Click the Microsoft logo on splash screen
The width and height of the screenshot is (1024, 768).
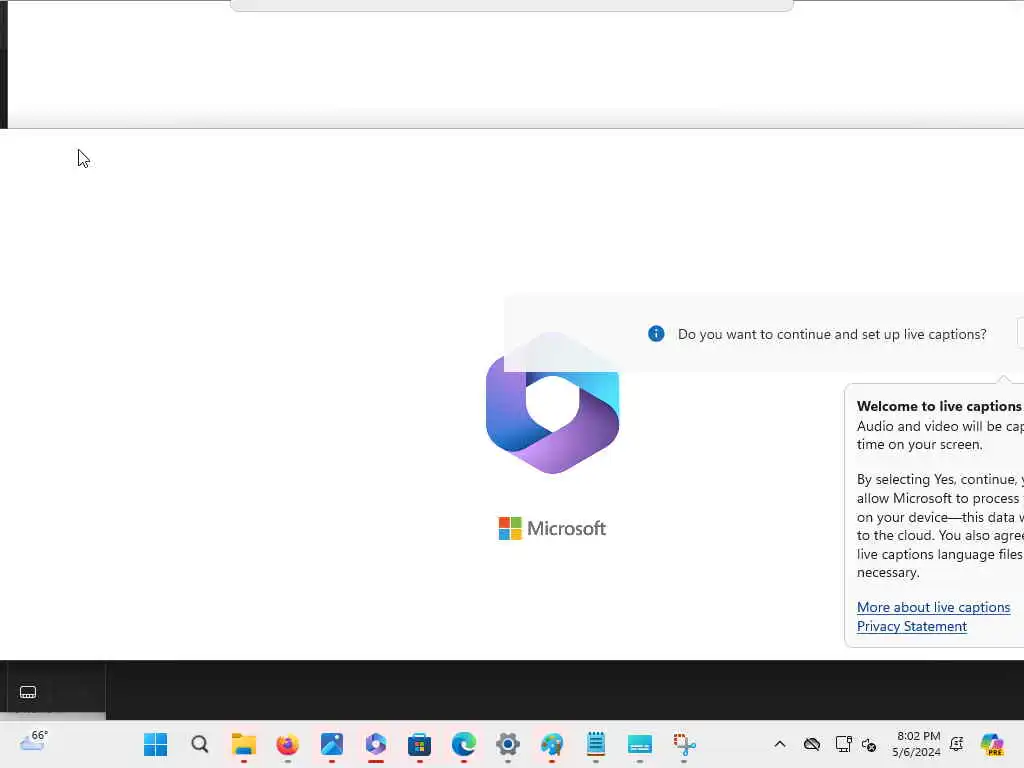[552, 528]
